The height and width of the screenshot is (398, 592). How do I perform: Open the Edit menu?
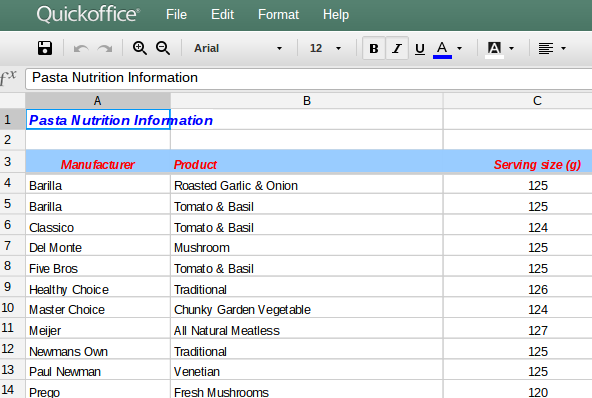(x=222, y=15)
